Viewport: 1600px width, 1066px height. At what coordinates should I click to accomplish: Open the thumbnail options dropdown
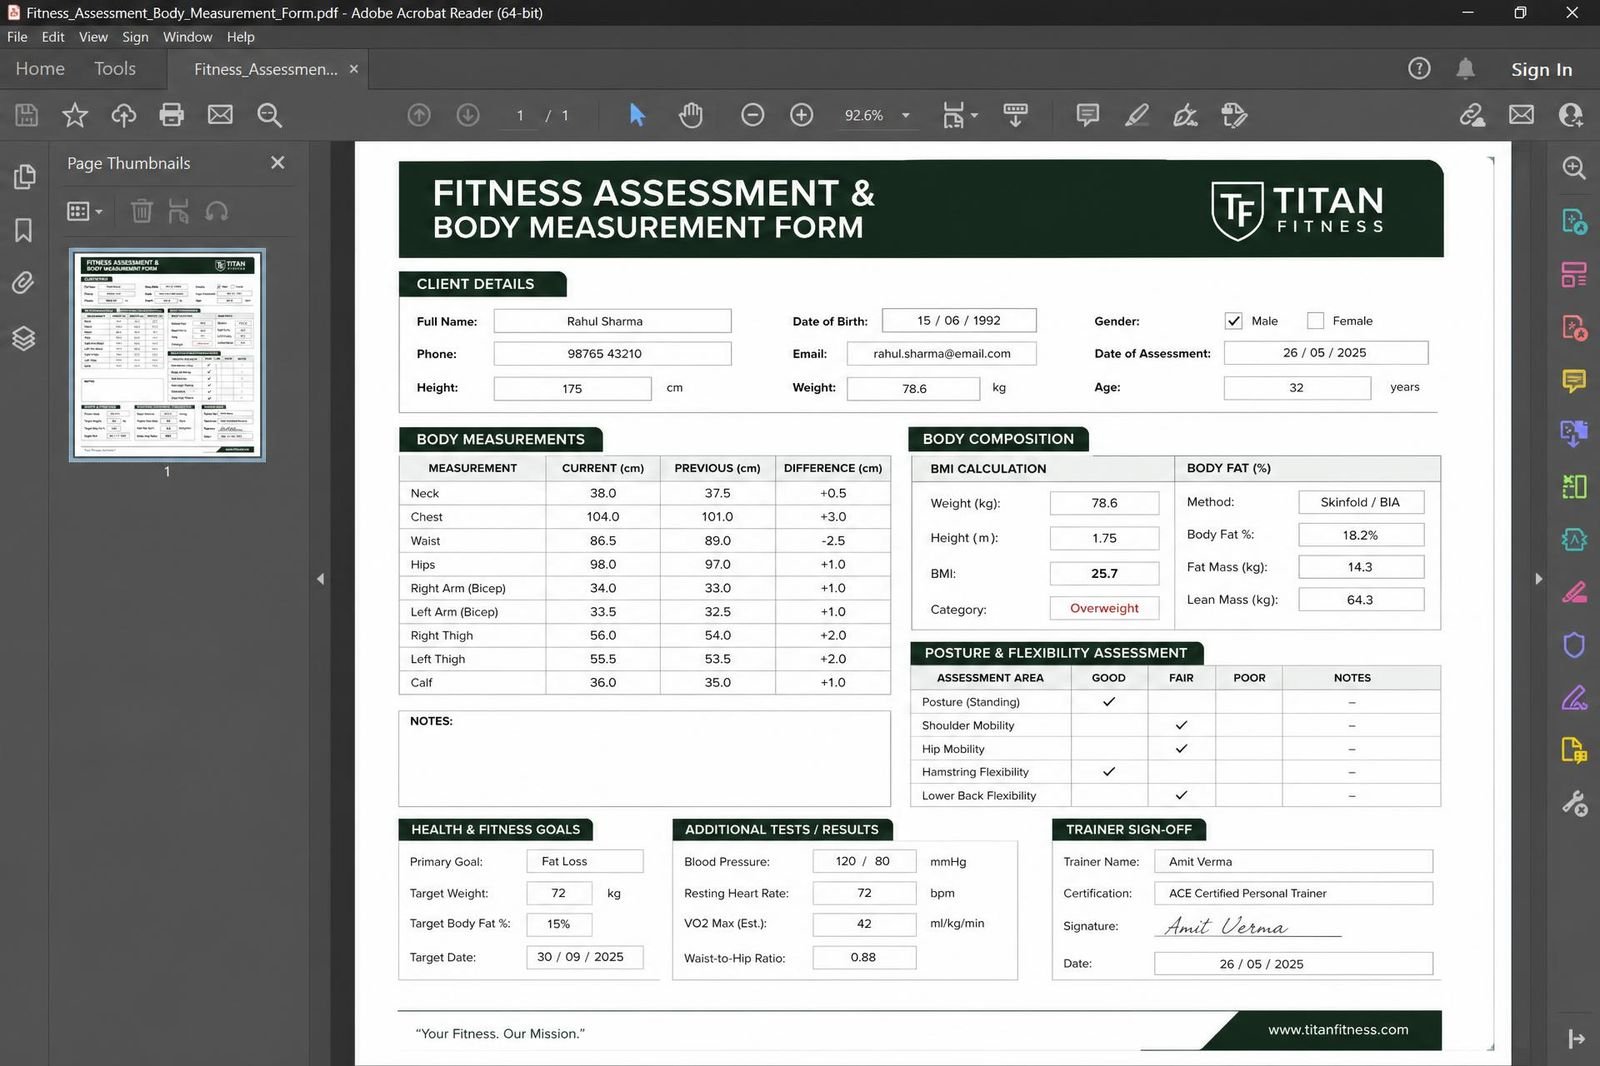[84, 211]
